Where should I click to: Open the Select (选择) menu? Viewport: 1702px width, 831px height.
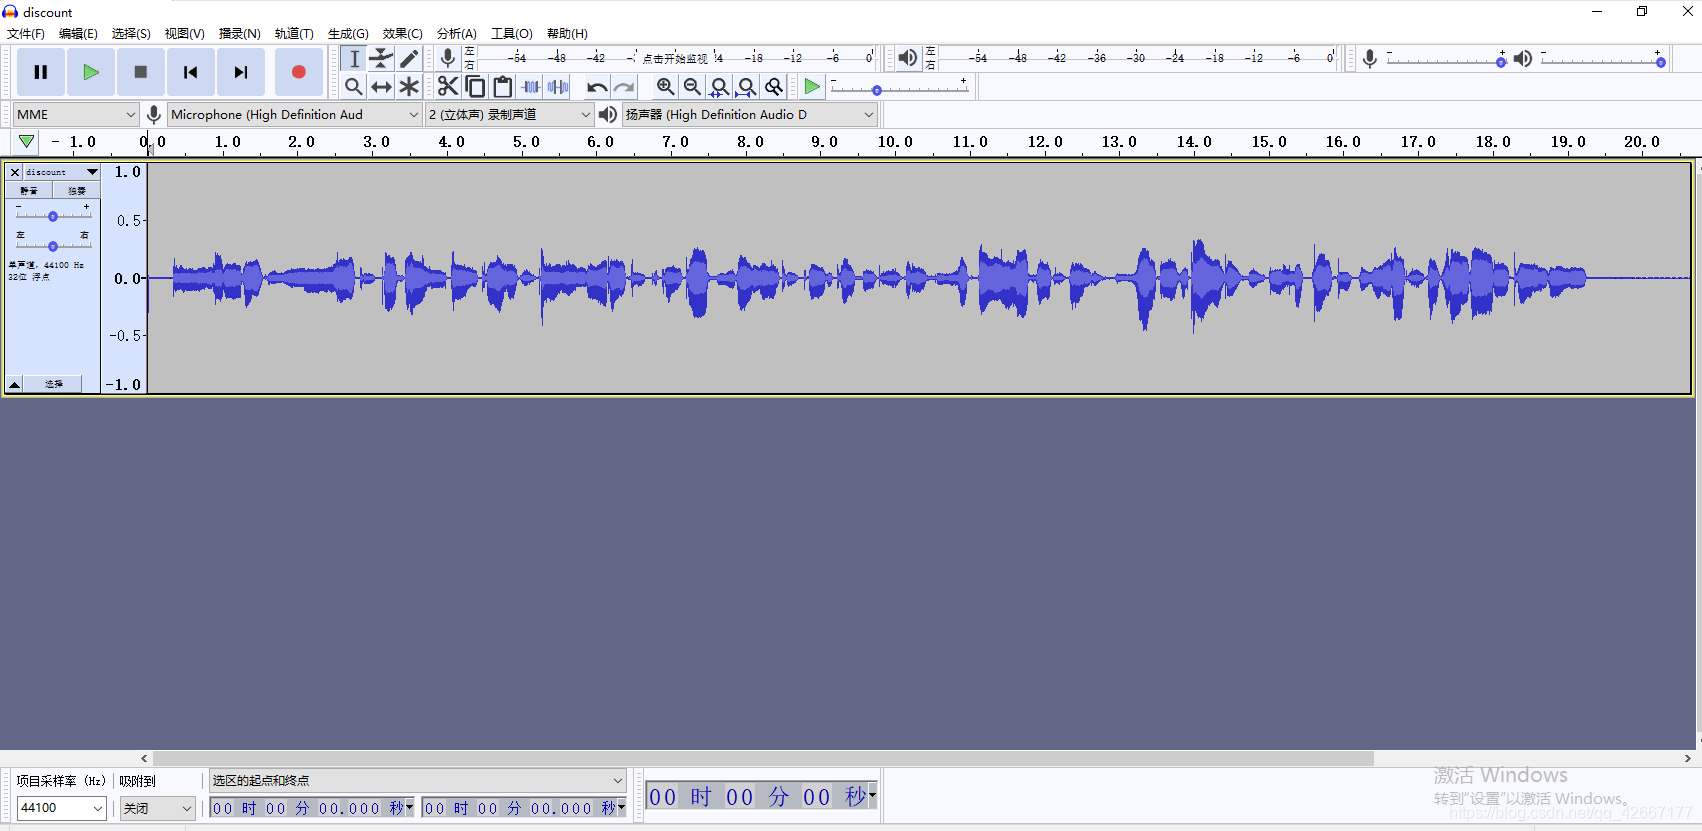(131, 34)
